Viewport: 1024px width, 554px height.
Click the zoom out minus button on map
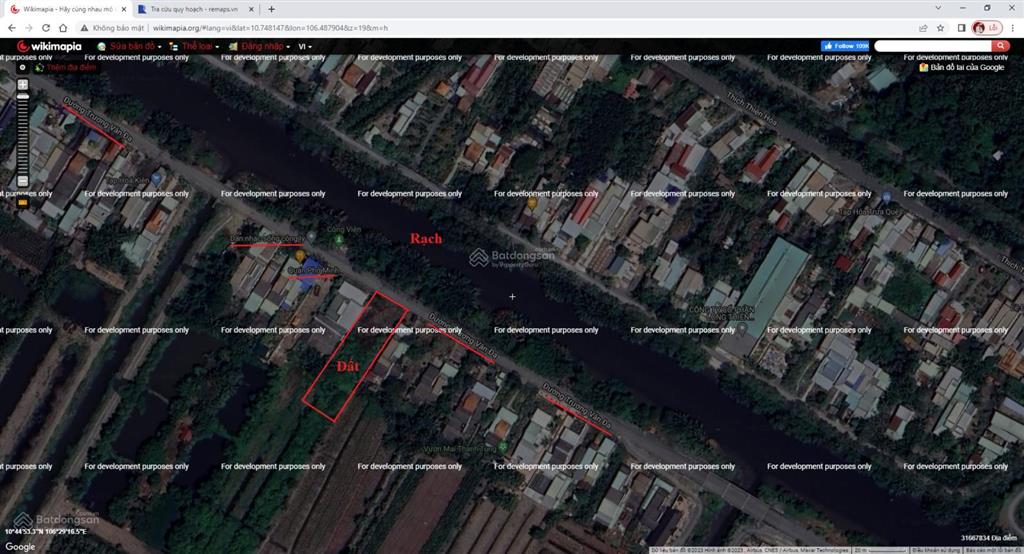pos(23,181)
